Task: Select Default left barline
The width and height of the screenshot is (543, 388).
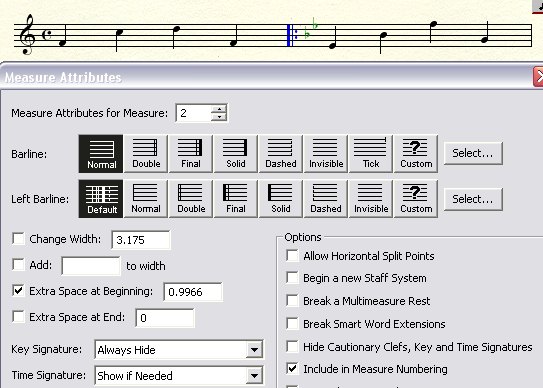Action: tap(101, 199)
